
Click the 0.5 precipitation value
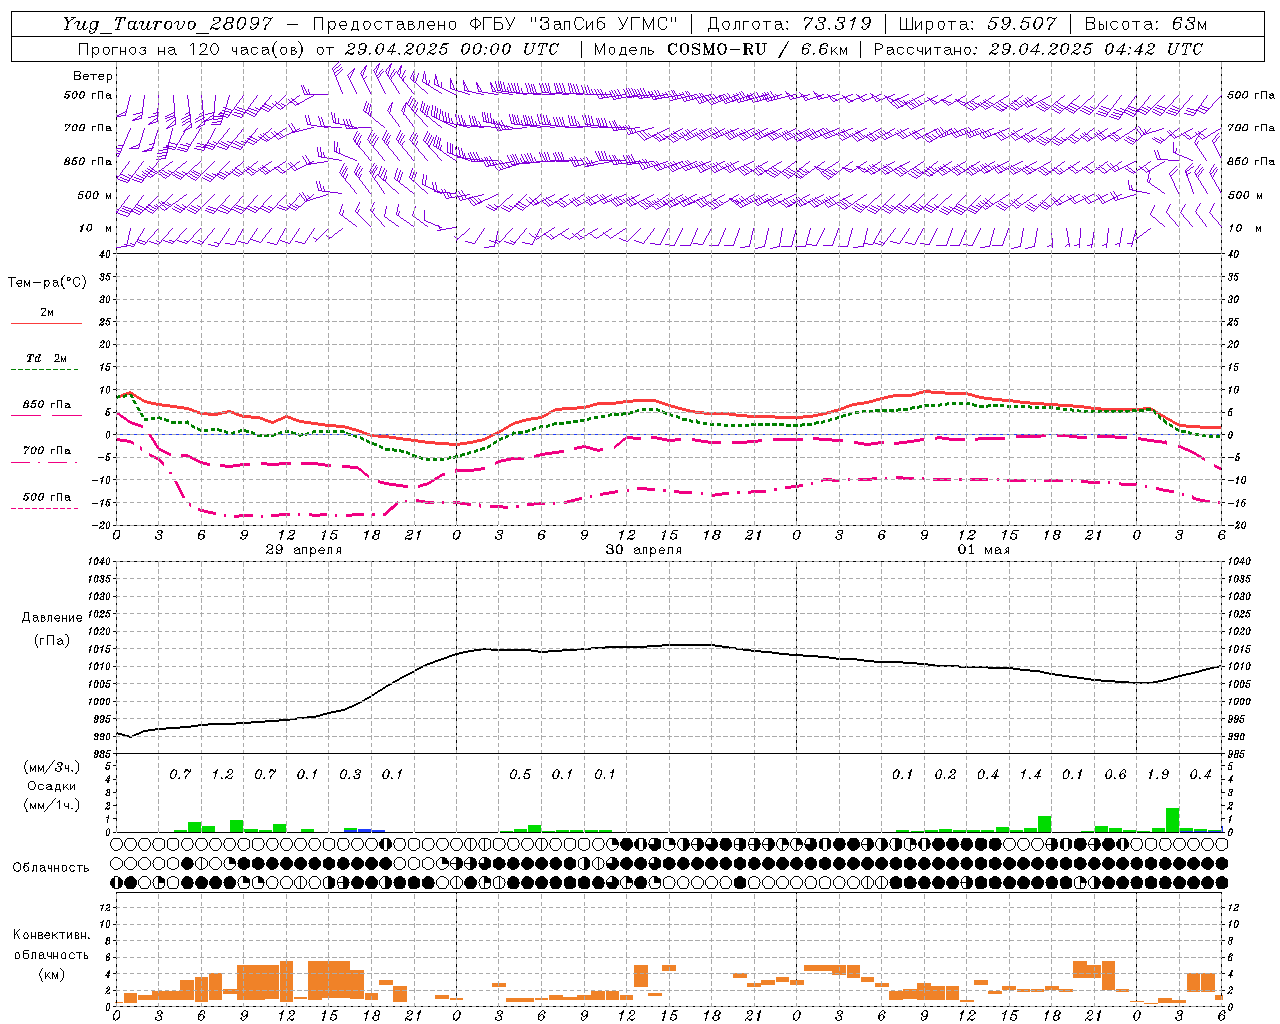(x=520, y=775)
